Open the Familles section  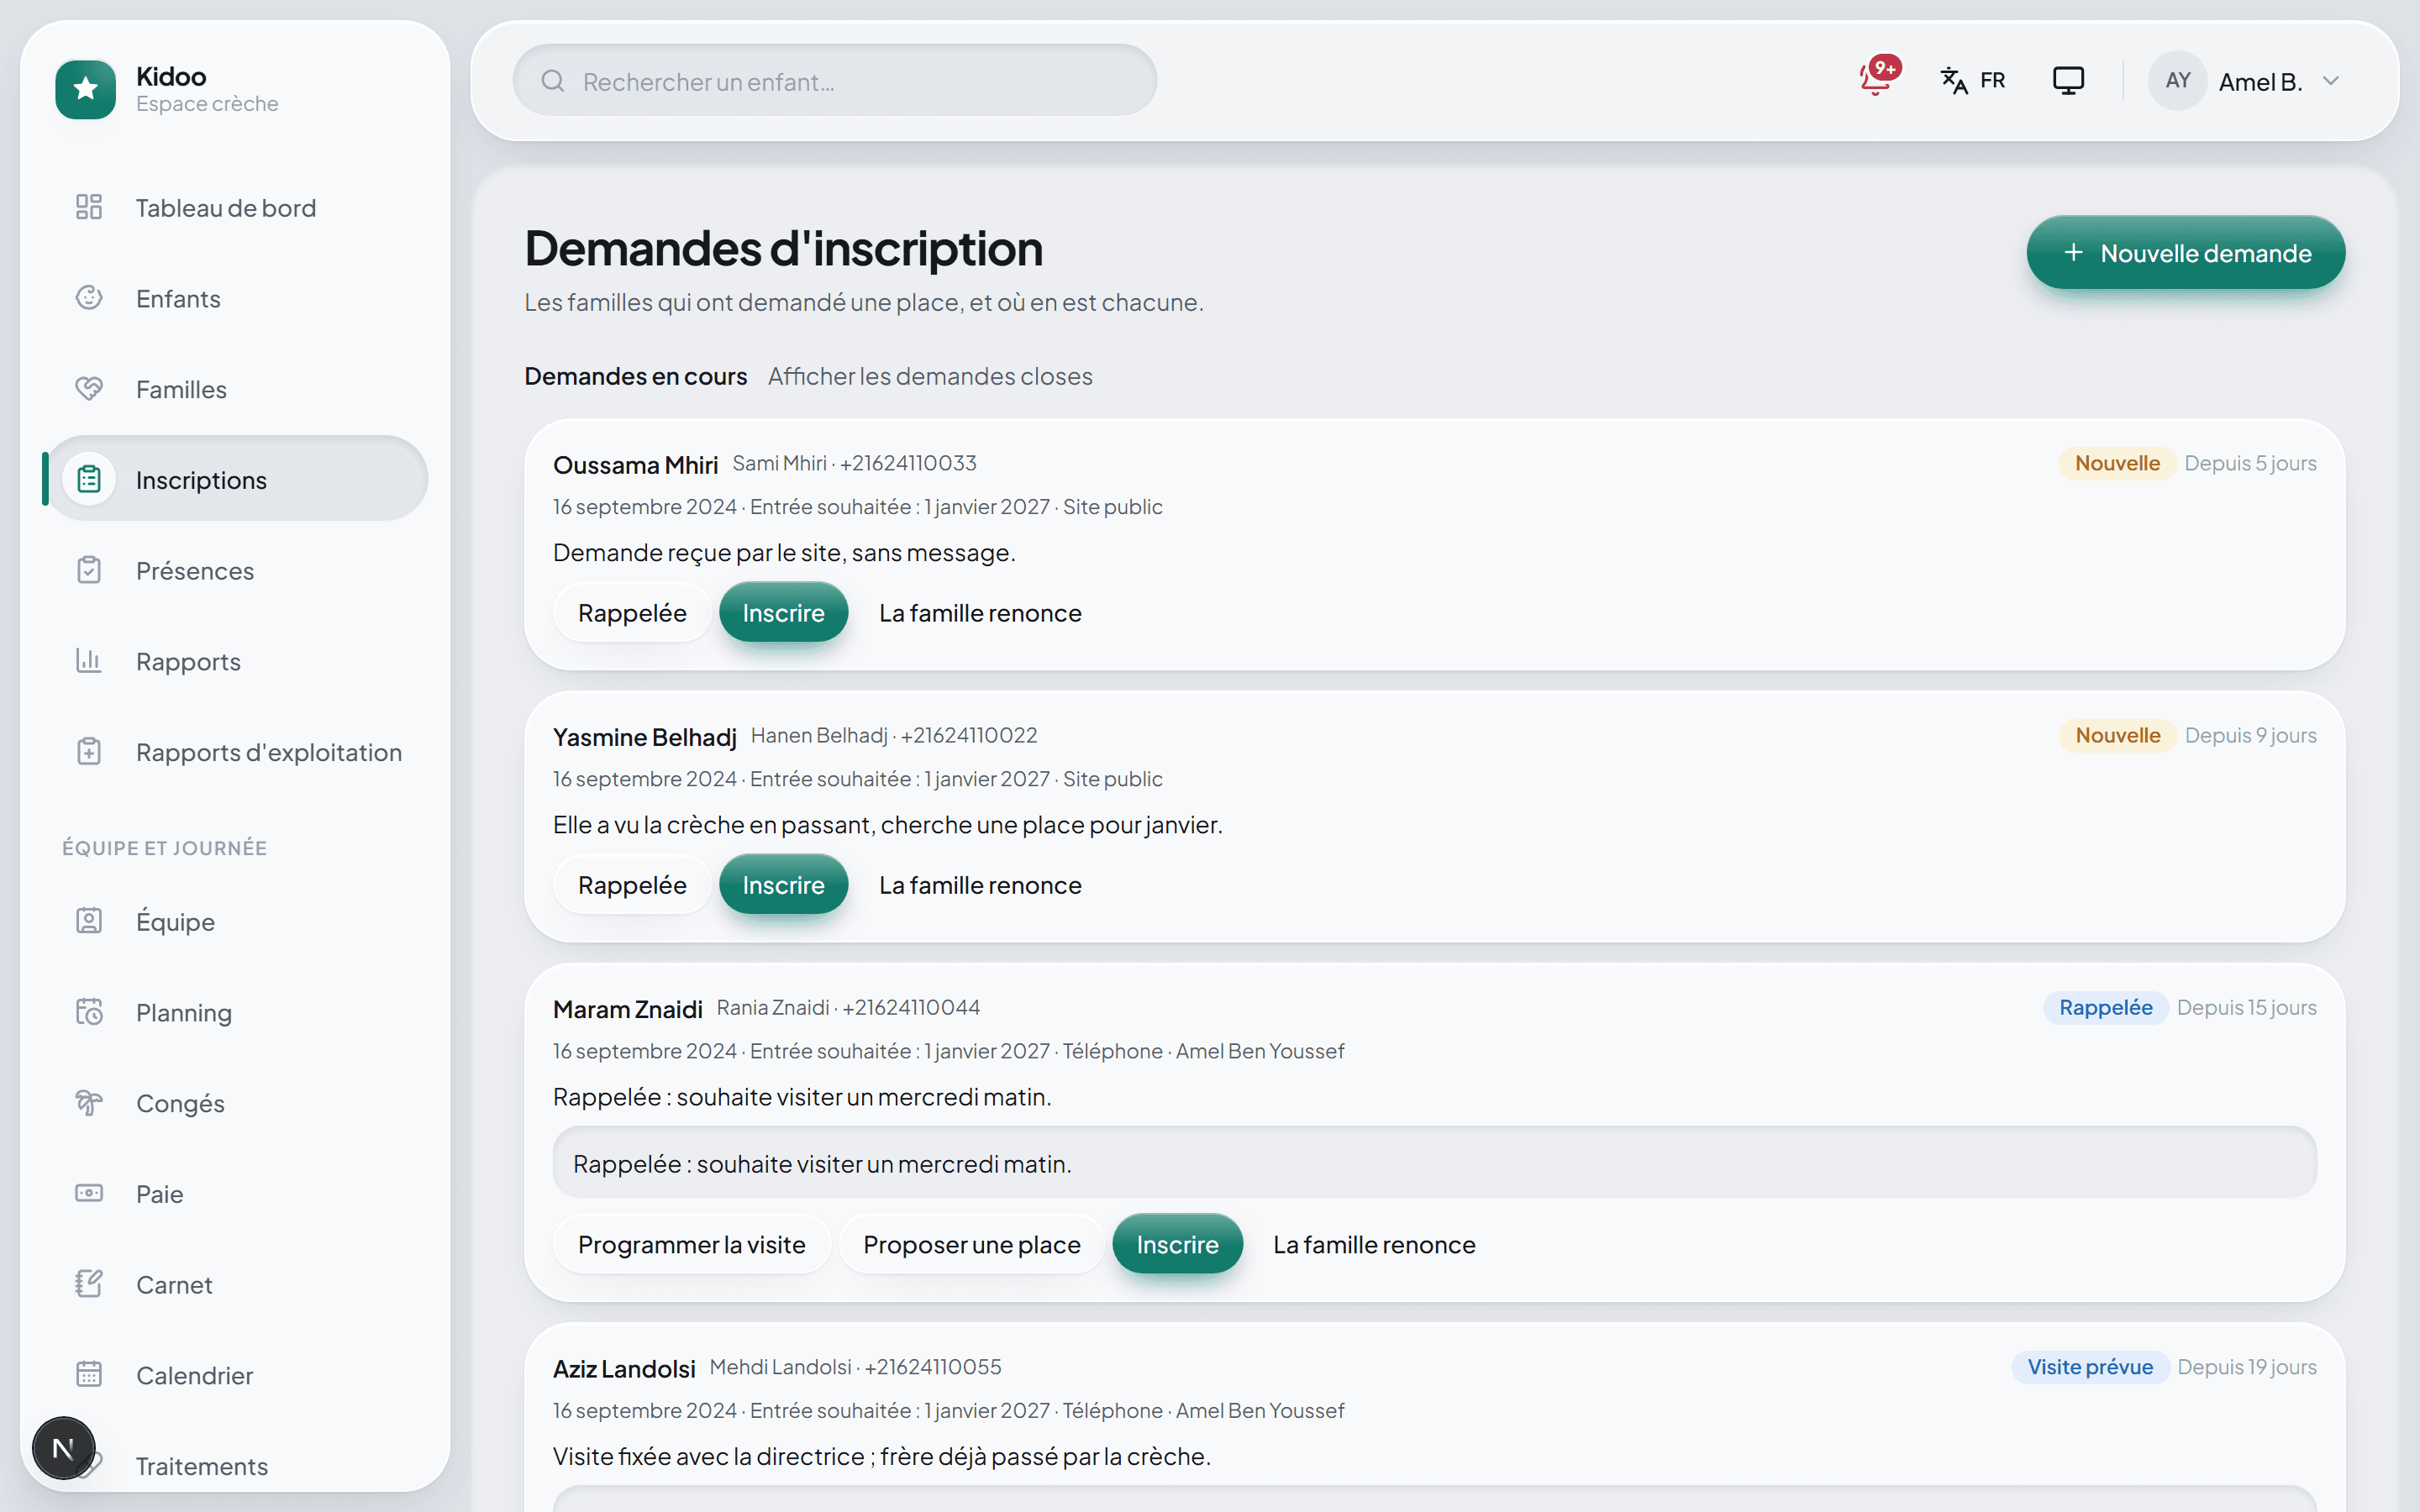(236, 389)
